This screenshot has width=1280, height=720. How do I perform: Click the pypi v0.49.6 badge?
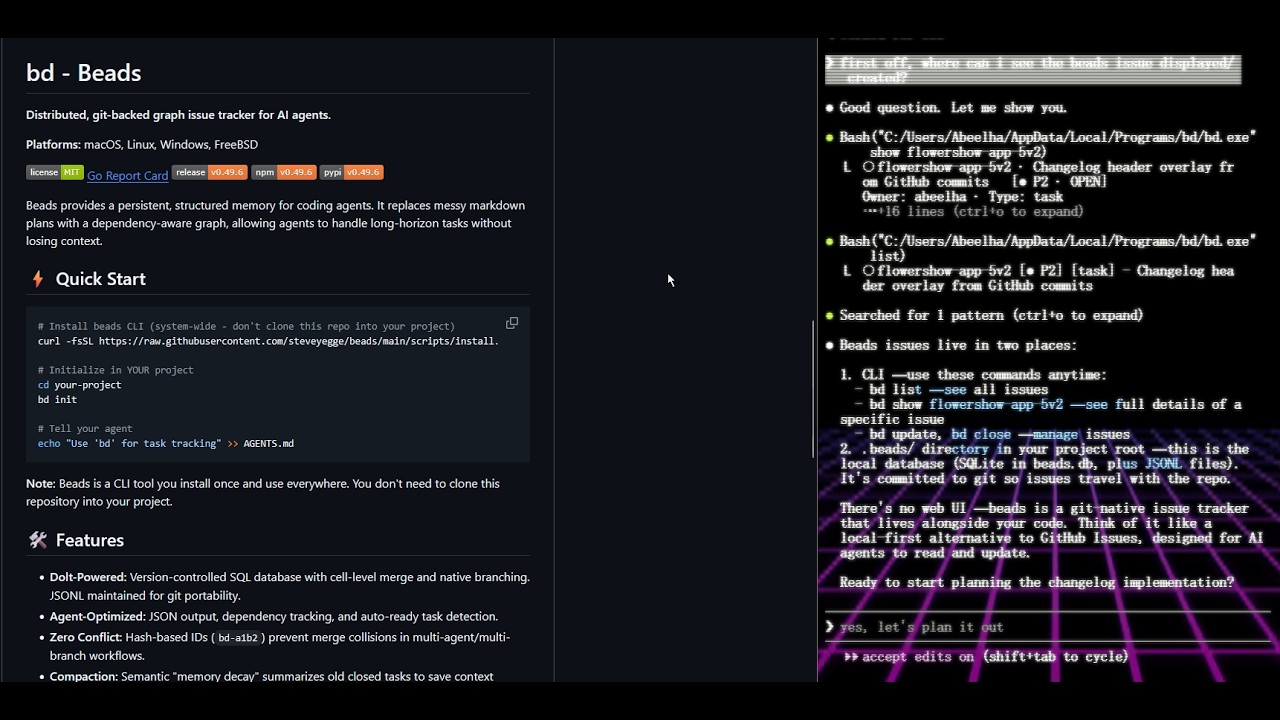tap(351, 172)
